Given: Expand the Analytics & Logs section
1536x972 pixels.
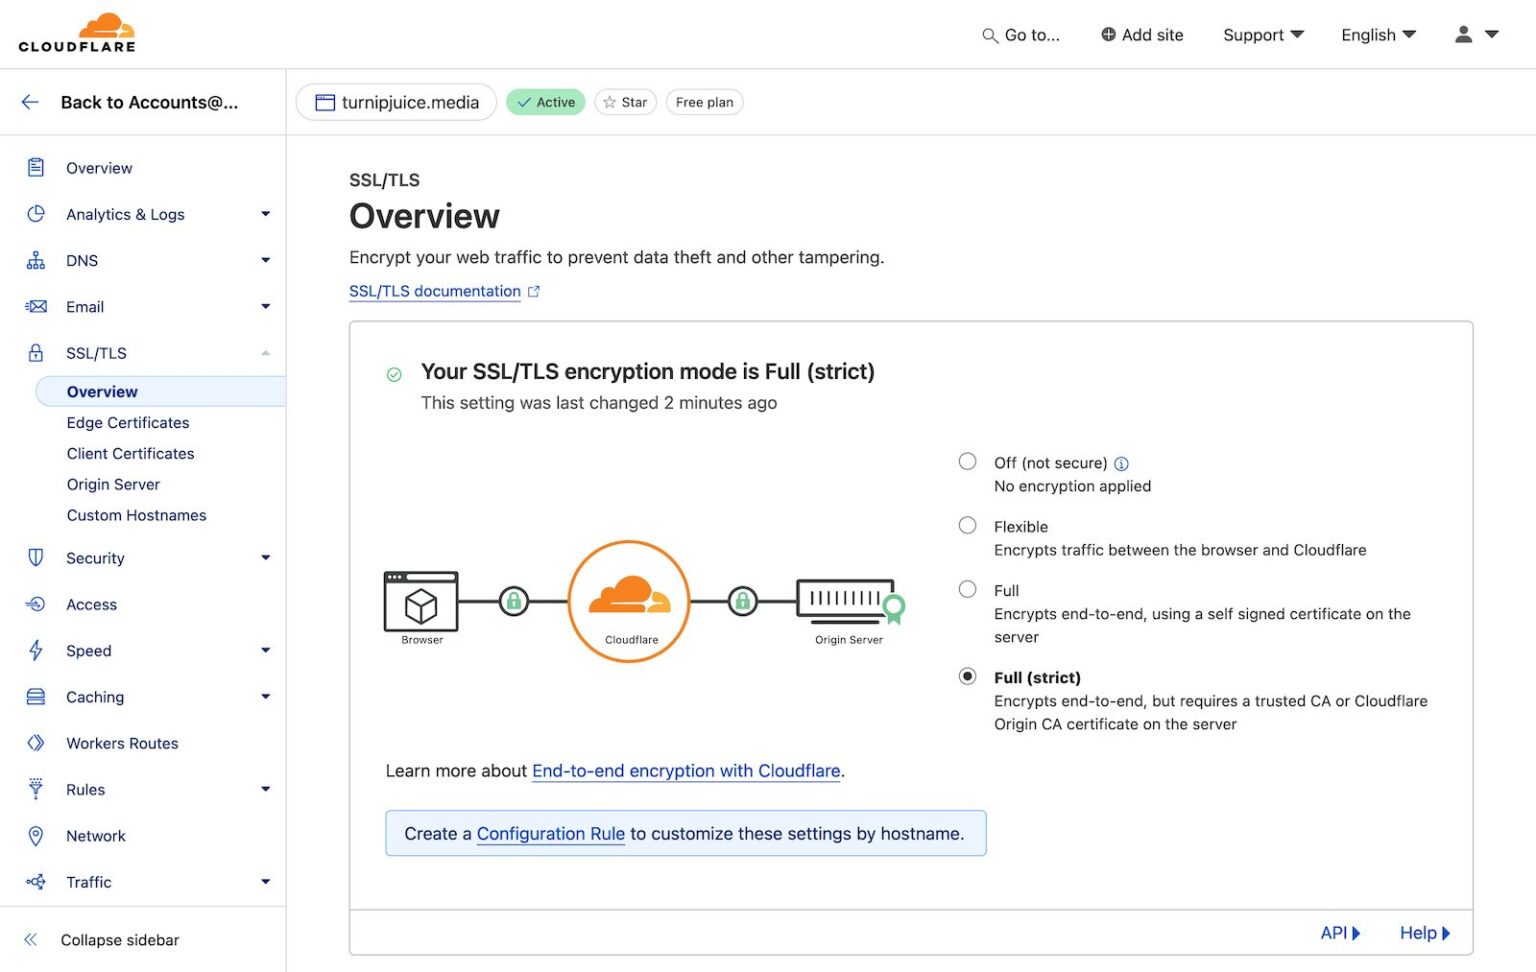Looking at the screenshot, I should tap(265, 214).
